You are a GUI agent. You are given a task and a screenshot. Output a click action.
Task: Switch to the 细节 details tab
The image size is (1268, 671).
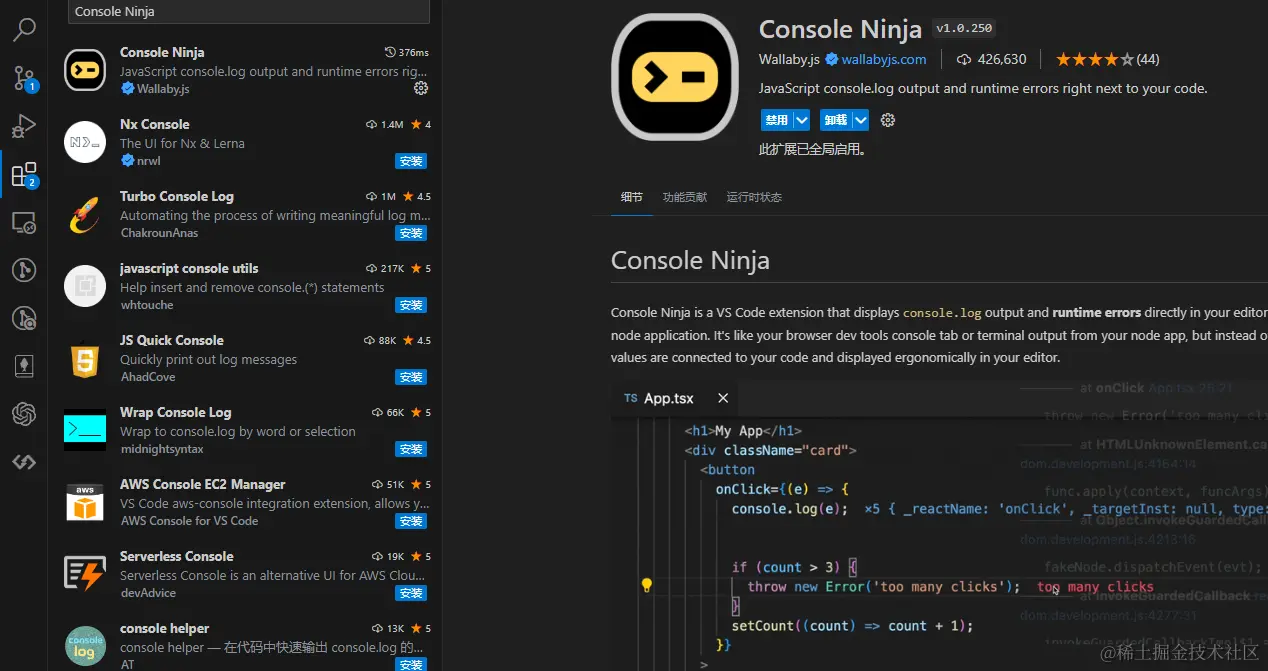click(632, 197)
